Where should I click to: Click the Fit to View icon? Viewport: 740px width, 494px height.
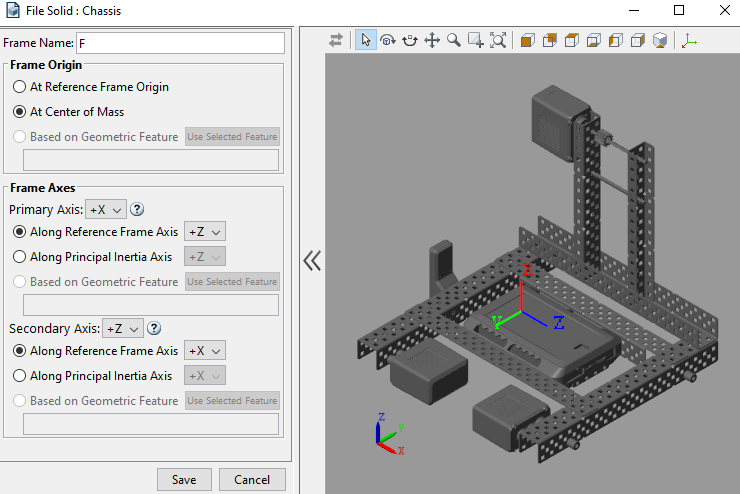(498, 40)
